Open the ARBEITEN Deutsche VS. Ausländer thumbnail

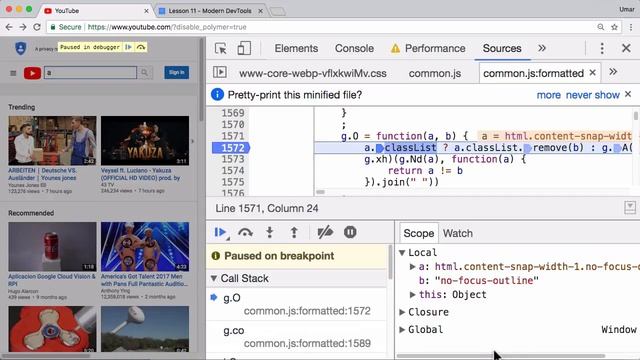[x=52, y=140]
